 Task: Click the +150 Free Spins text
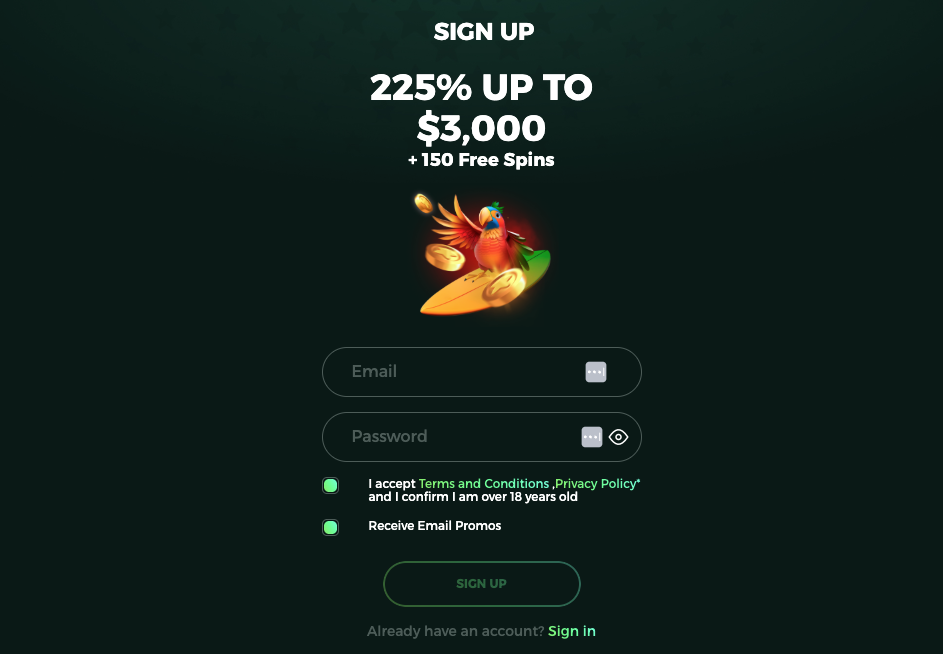[x=481, y=160]
